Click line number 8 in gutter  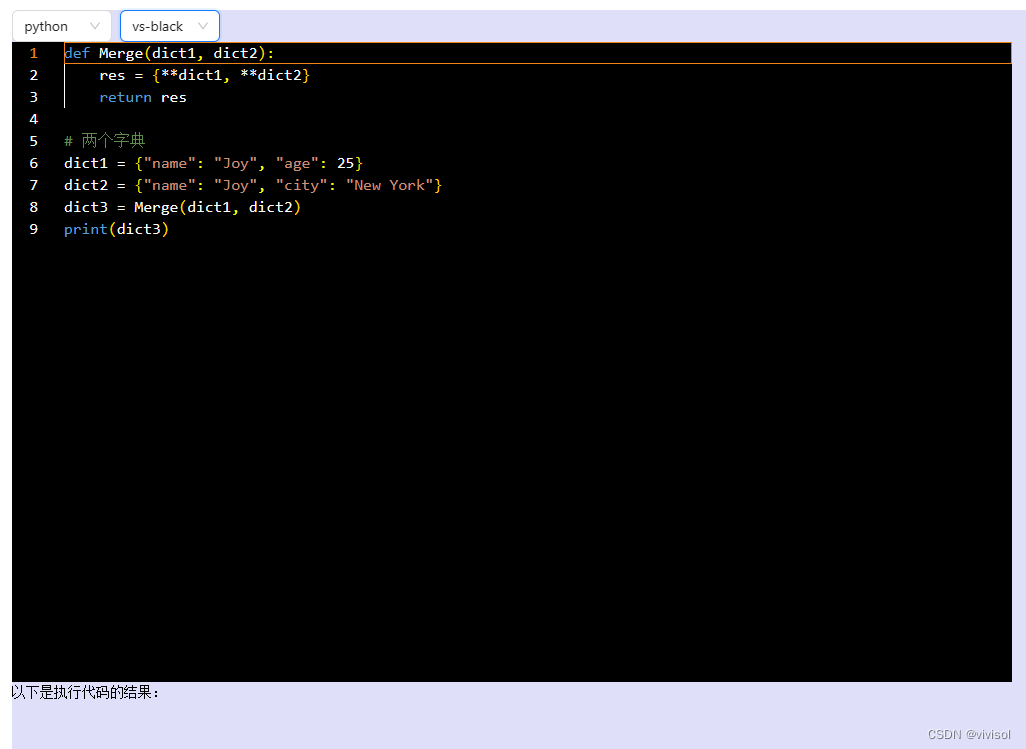33,207
